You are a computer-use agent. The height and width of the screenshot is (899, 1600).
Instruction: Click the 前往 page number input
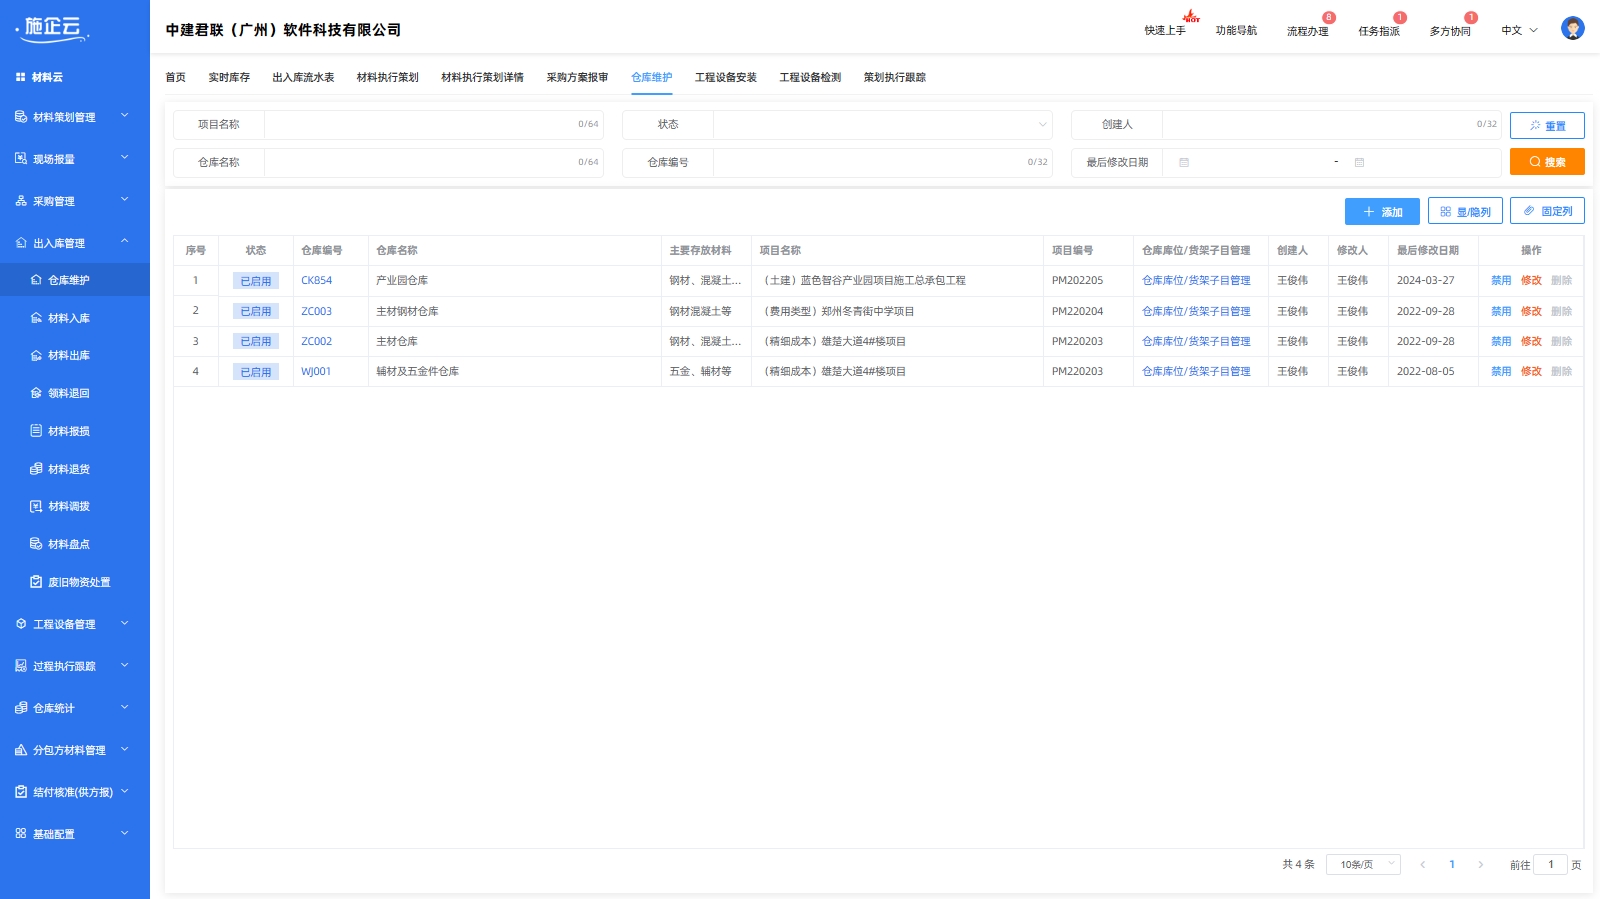pos(1550,865)
